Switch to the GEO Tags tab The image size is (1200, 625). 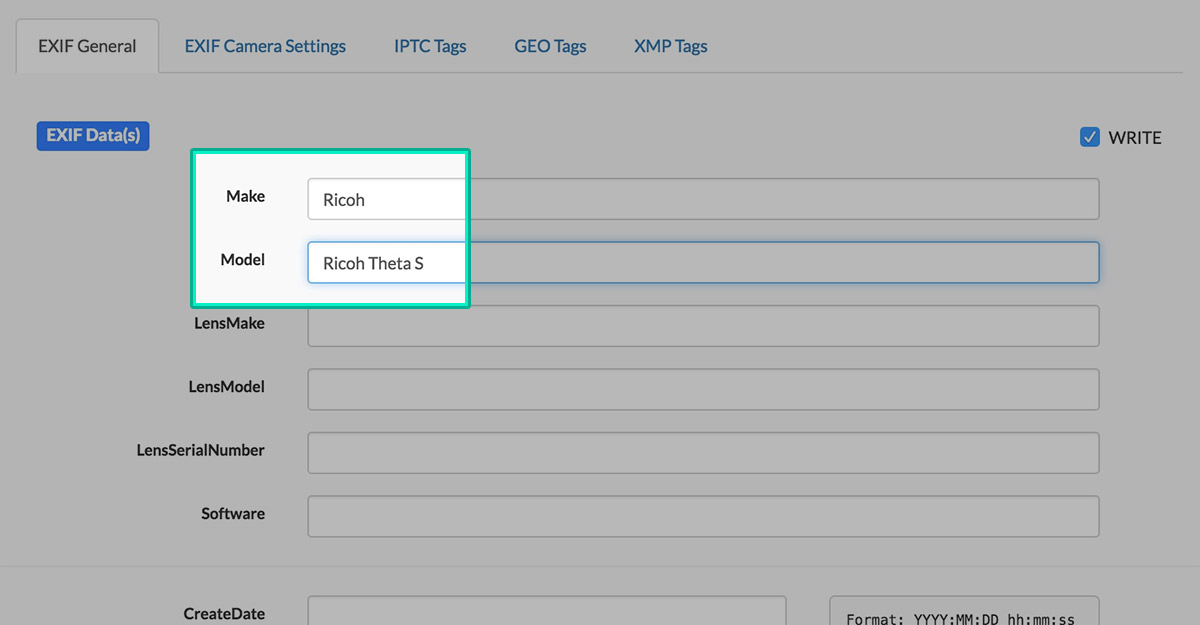pyautogui.click(x=550, y=46)
